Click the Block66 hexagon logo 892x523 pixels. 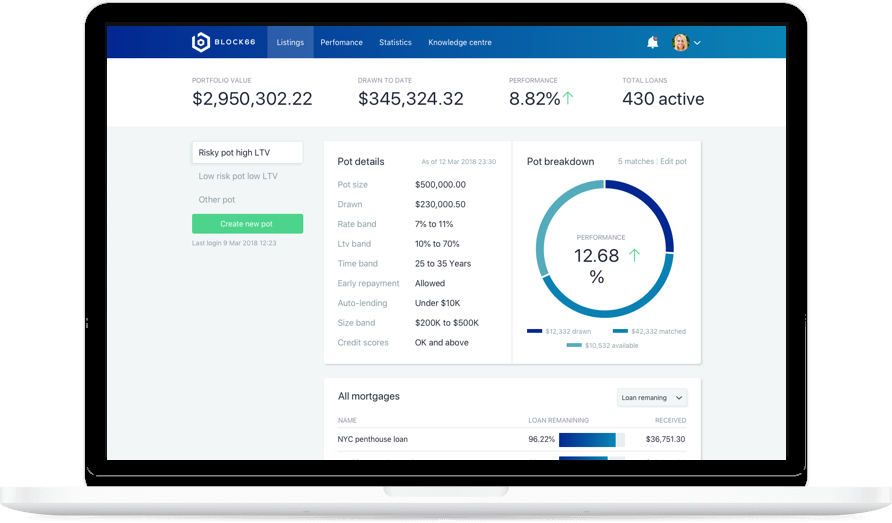click(201, 42)
